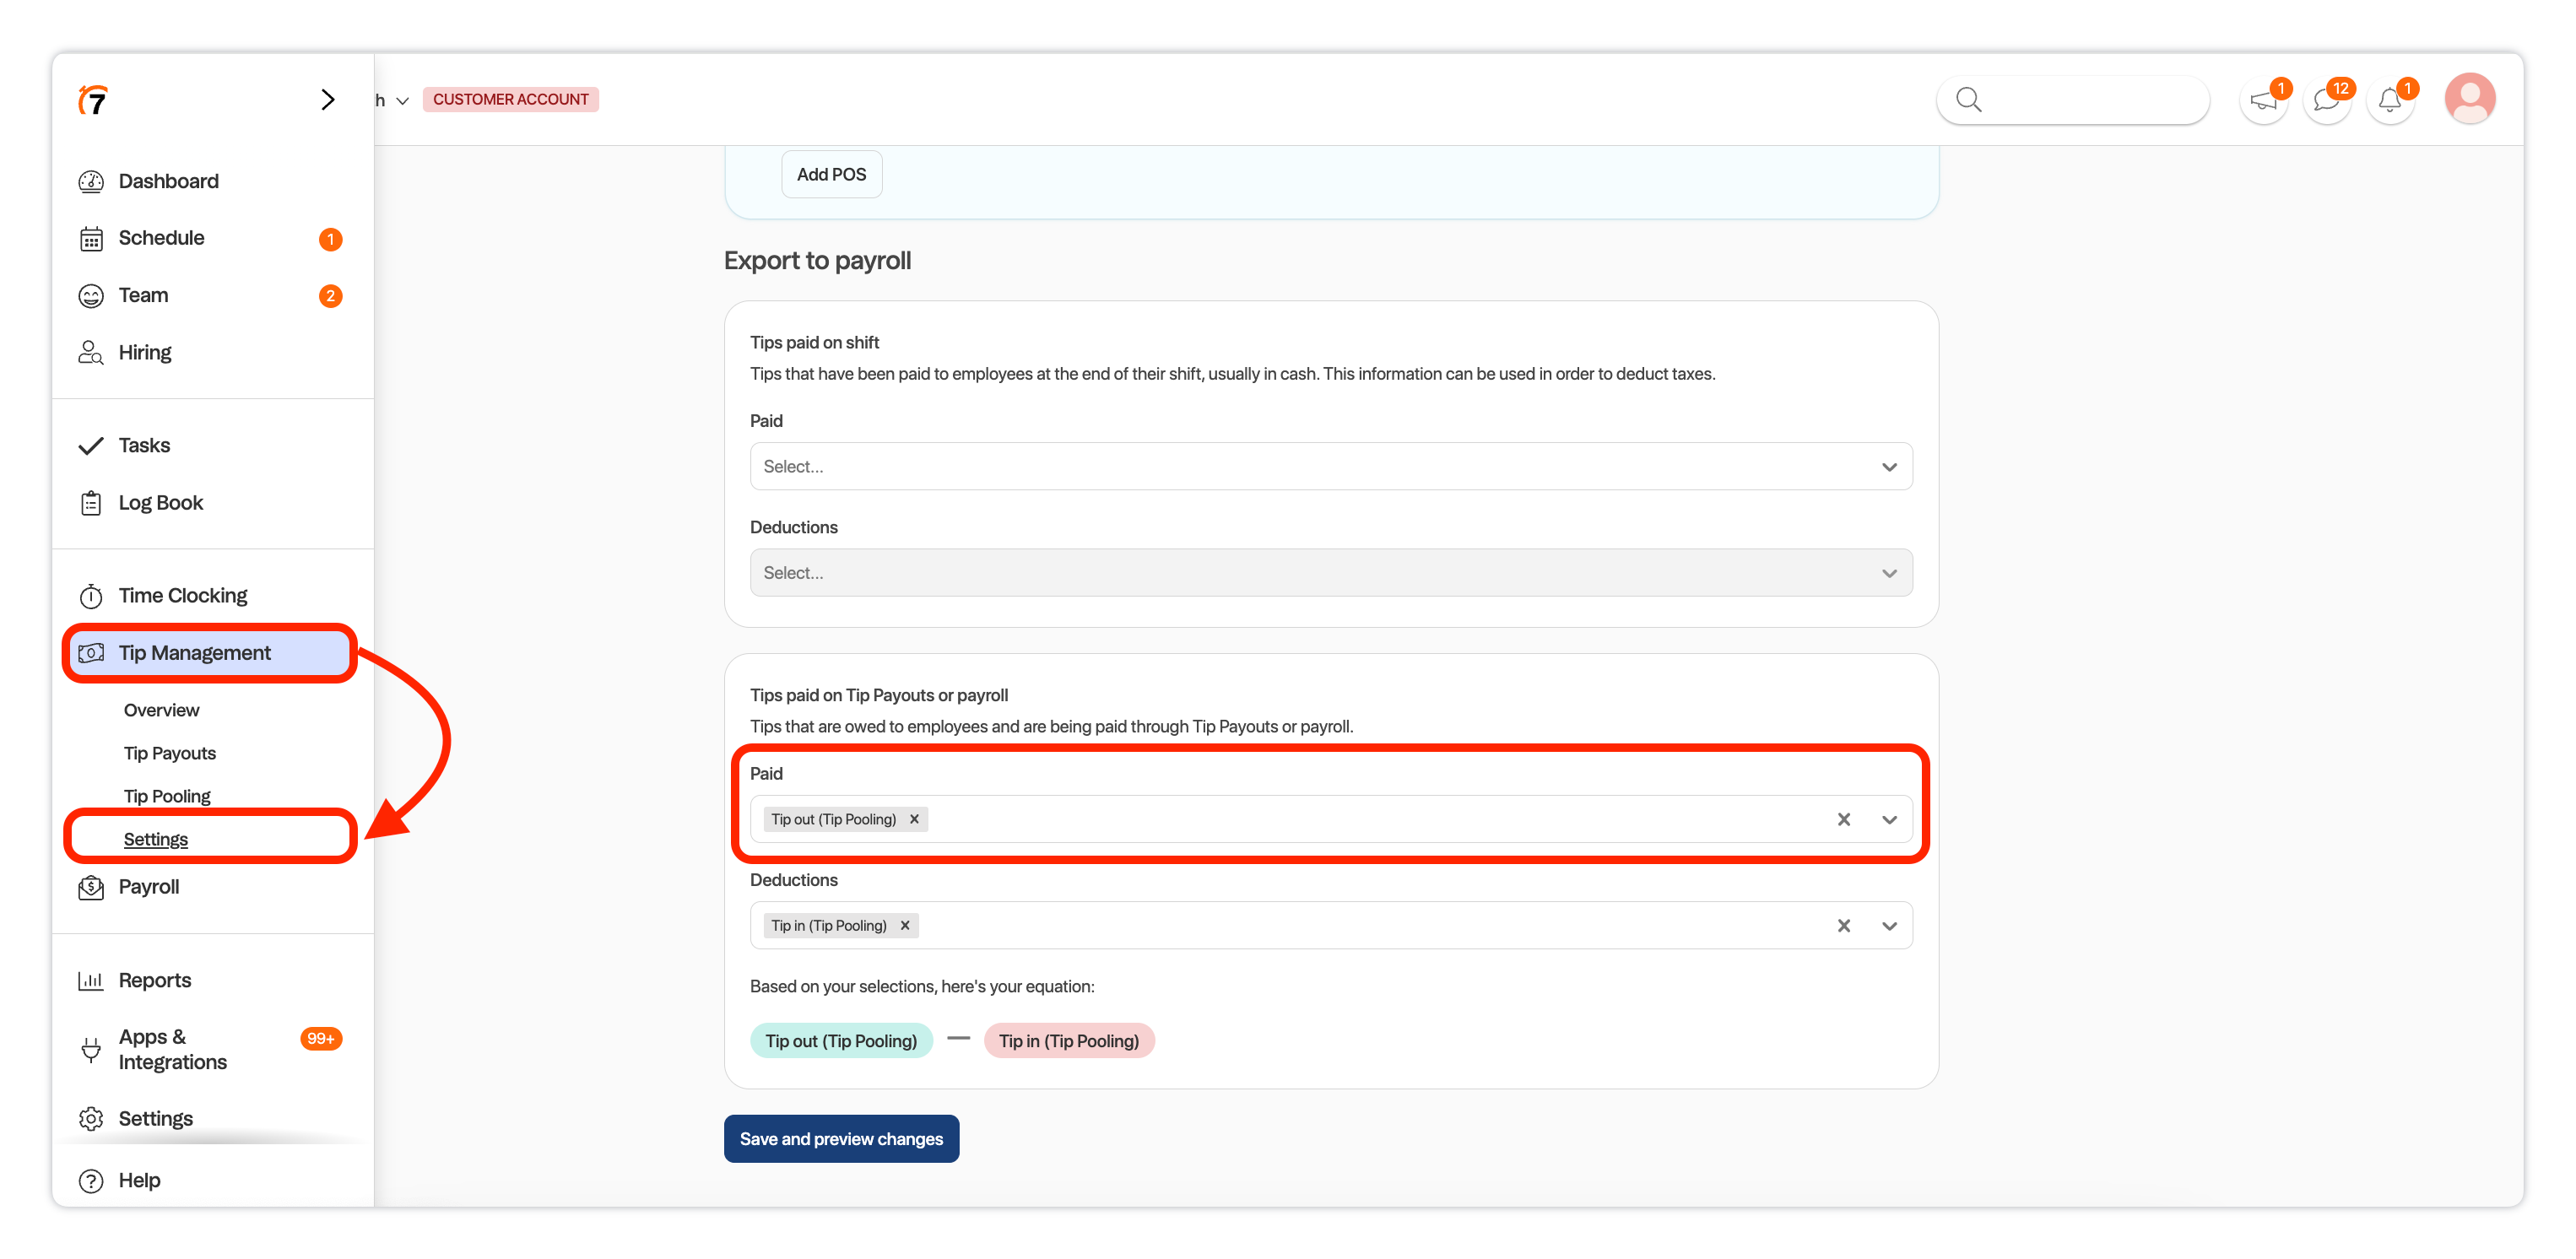Viewport: 2576px width, 1259px height.
Task: Expand the Tip Payouts Deductions dropdown arrow
Action: coord(1889,925)
